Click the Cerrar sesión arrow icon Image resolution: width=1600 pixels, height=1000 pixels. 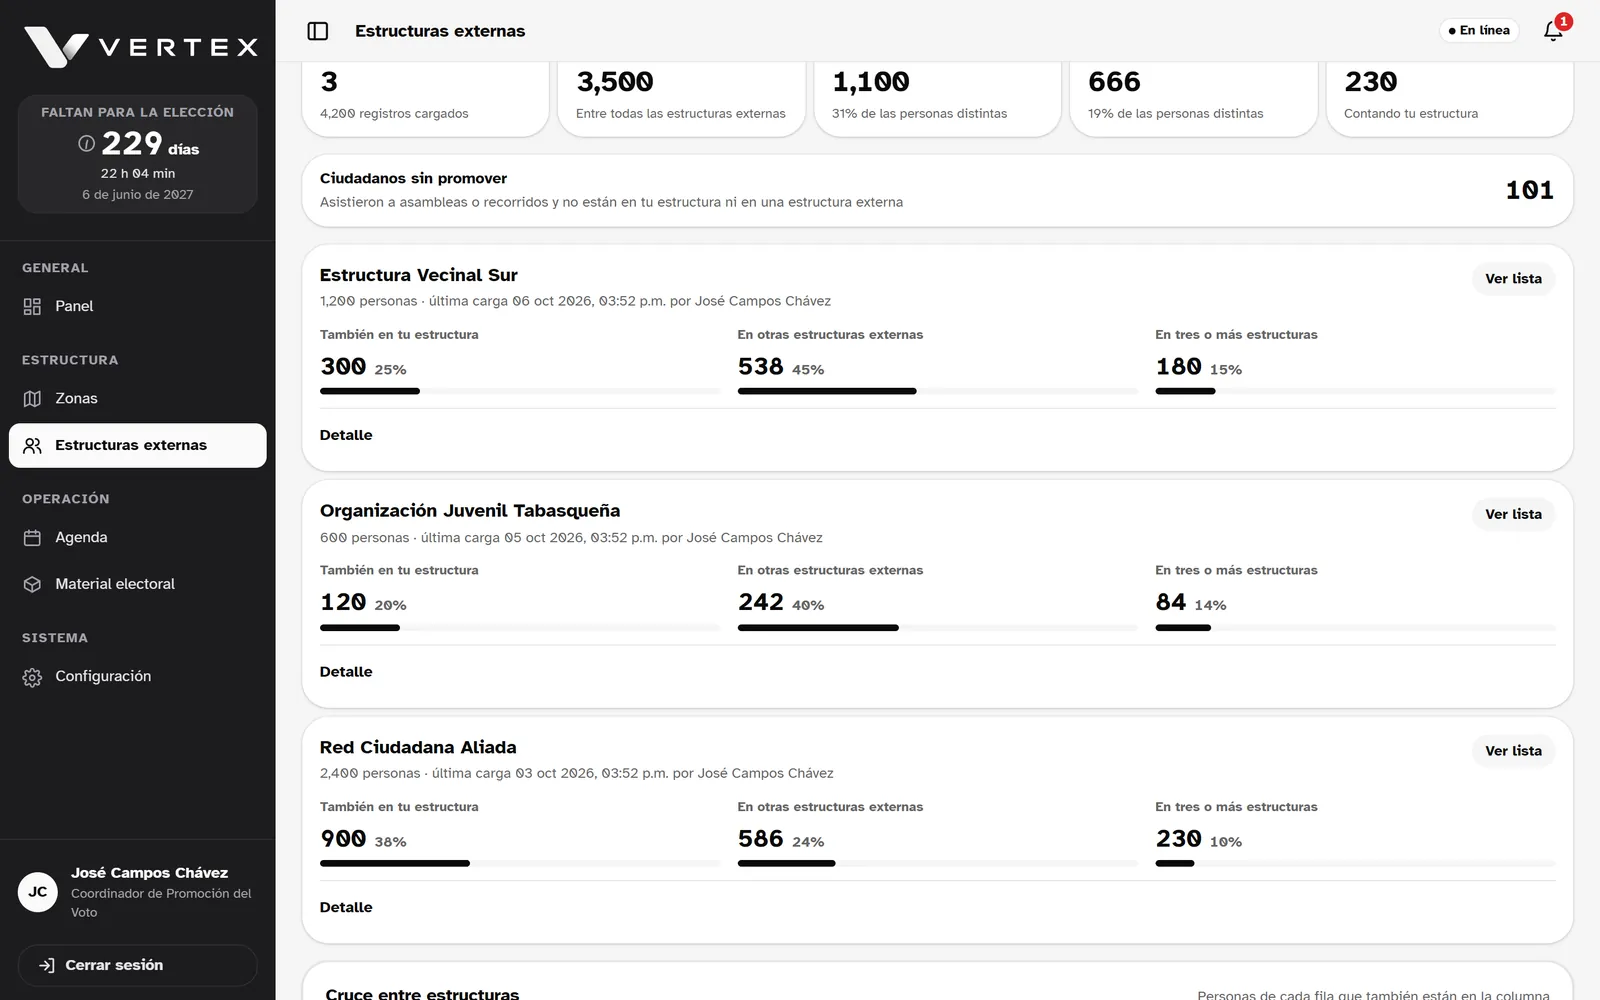(46, 965)
